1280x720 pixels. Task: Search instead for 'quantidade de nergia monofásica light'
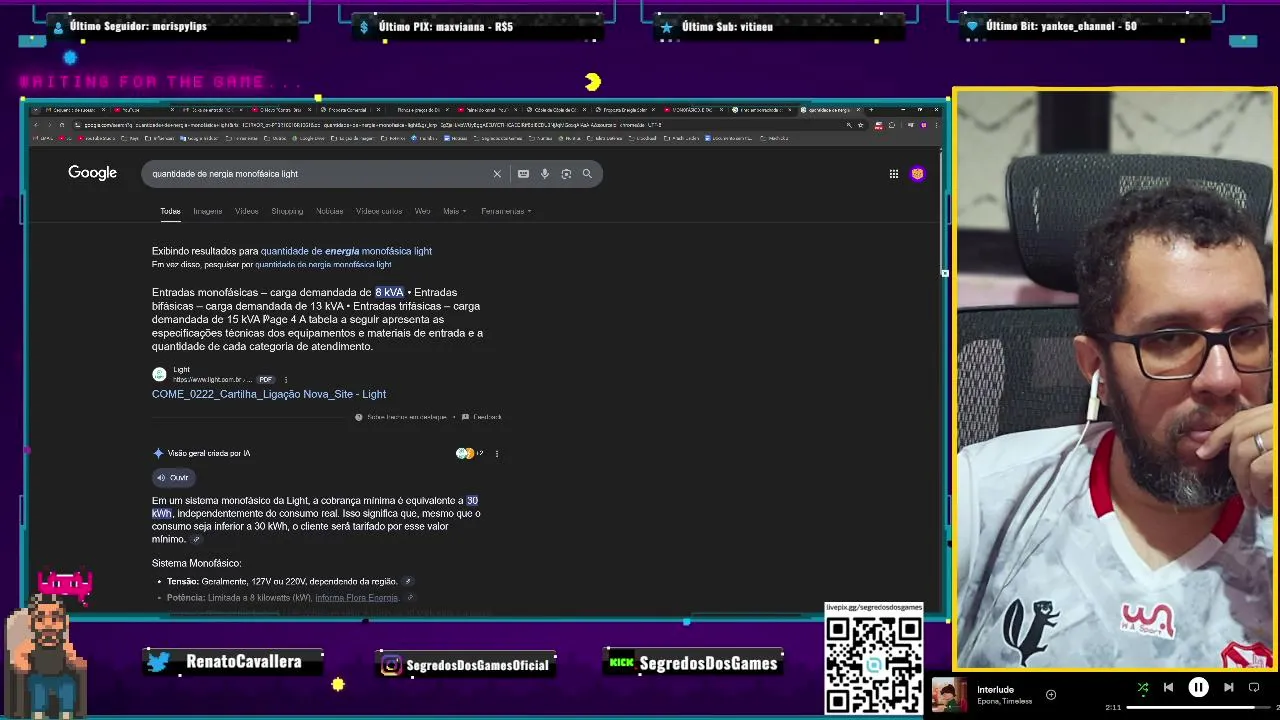[x=323, y=265]
